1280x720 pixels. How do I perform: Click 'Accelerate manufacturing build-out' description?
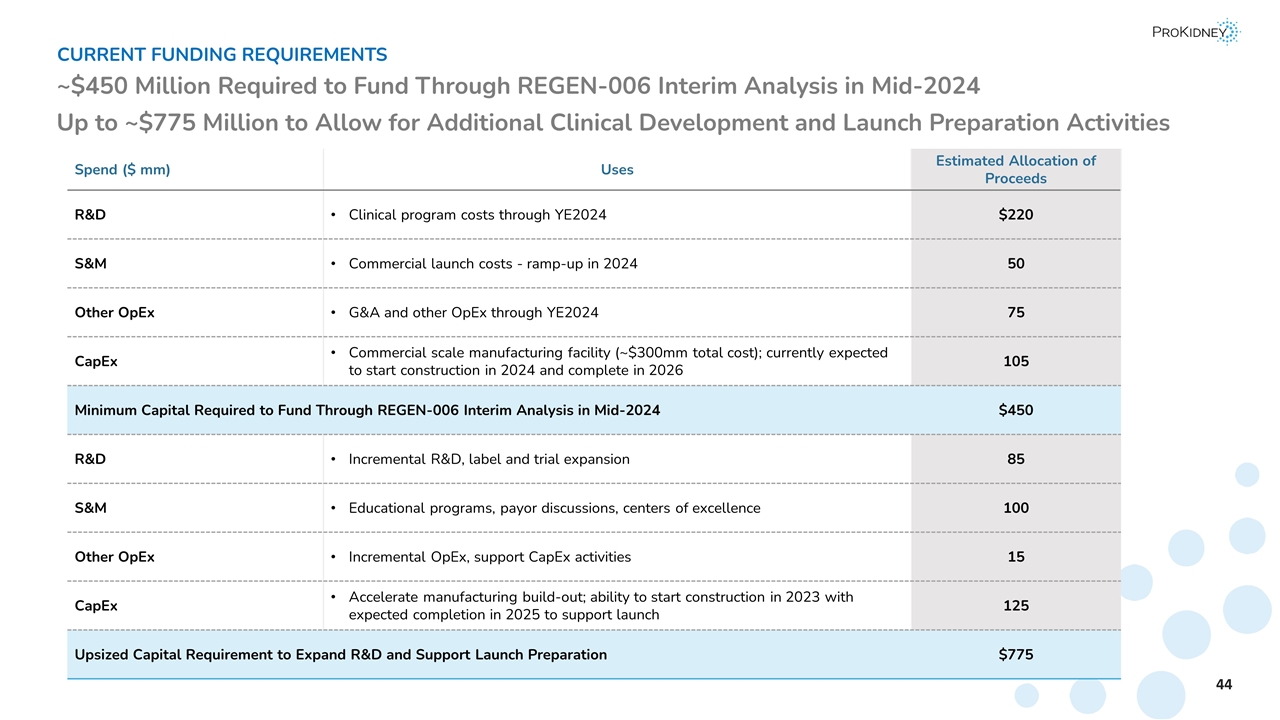click(x=601, y=606)
